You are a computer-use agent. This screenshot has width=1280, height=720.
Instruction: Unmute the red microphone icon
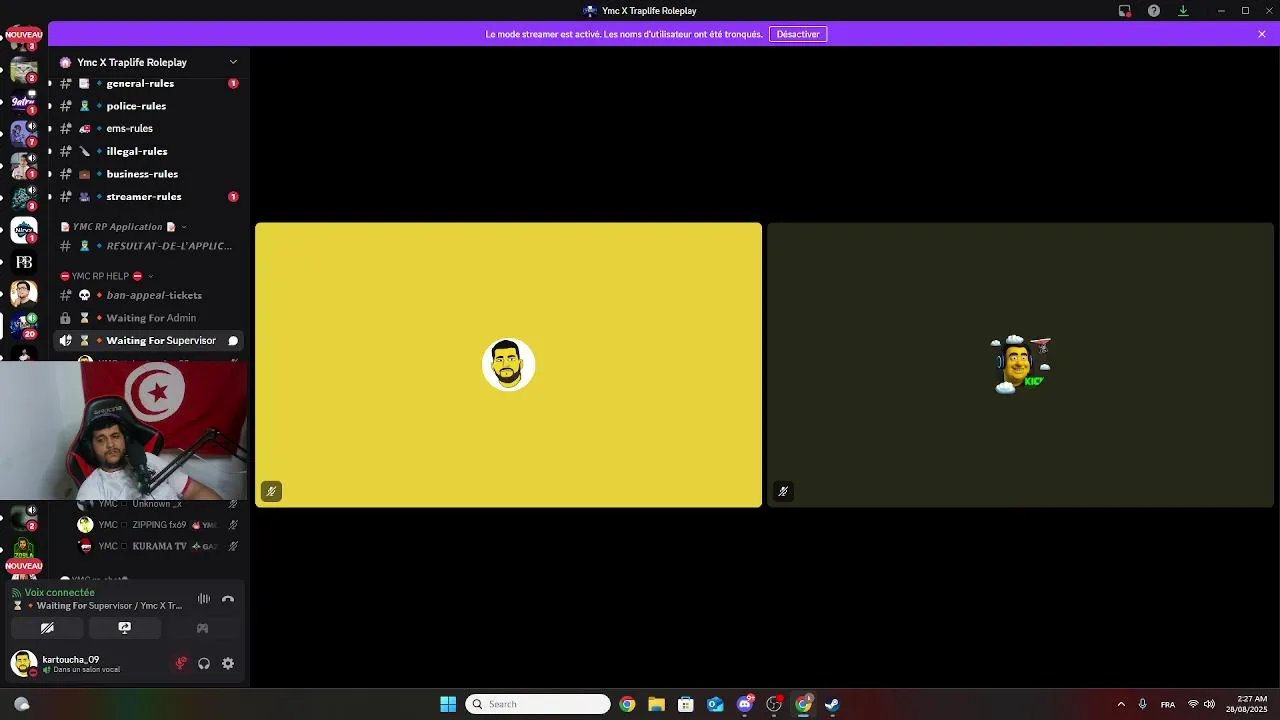click(x=181, y=663)
